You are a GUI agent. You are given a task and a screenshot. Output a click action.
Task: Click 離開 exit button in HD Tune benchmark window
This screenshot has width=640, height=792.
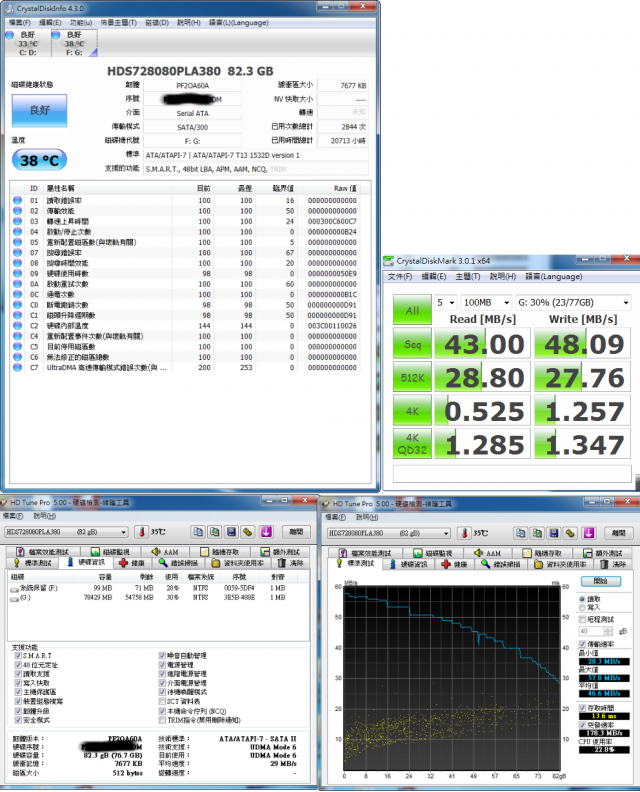click(619, 533)
